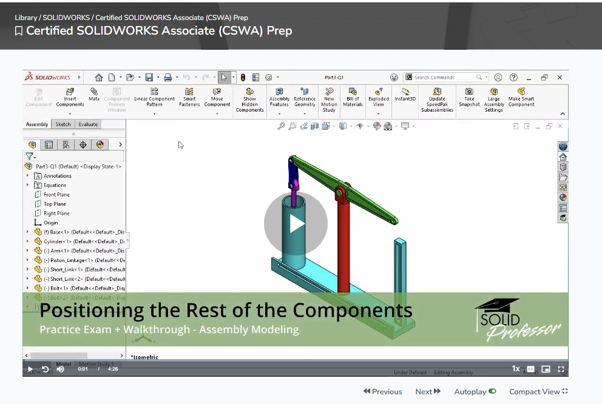Viewport: 602px width, 404px height.
Task: Open the PropertyManager tab
Action: point(49,144)
